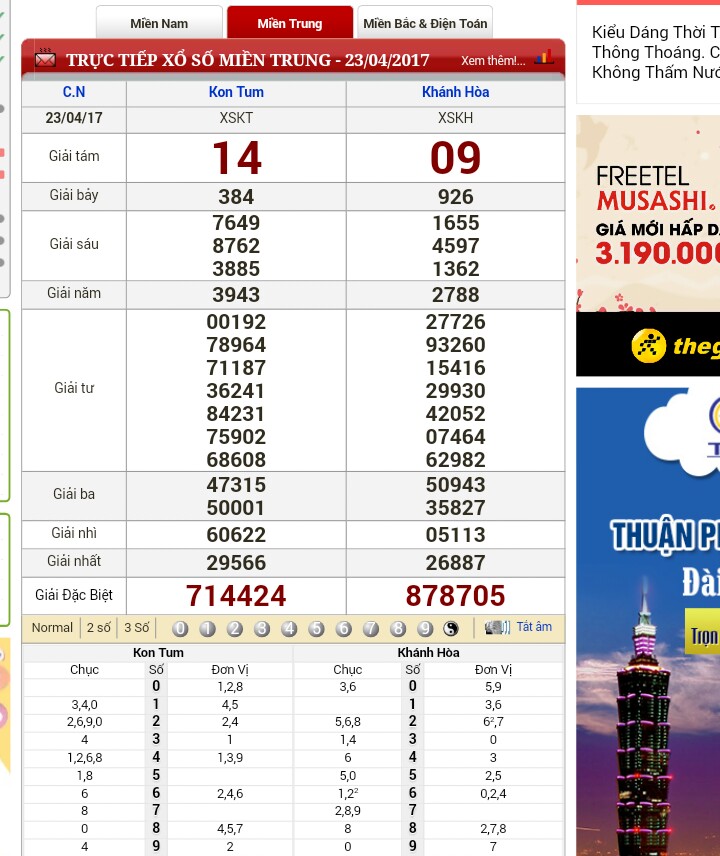Switch to 3 Số display mode

pyautogui.click(x=137, y=628)
